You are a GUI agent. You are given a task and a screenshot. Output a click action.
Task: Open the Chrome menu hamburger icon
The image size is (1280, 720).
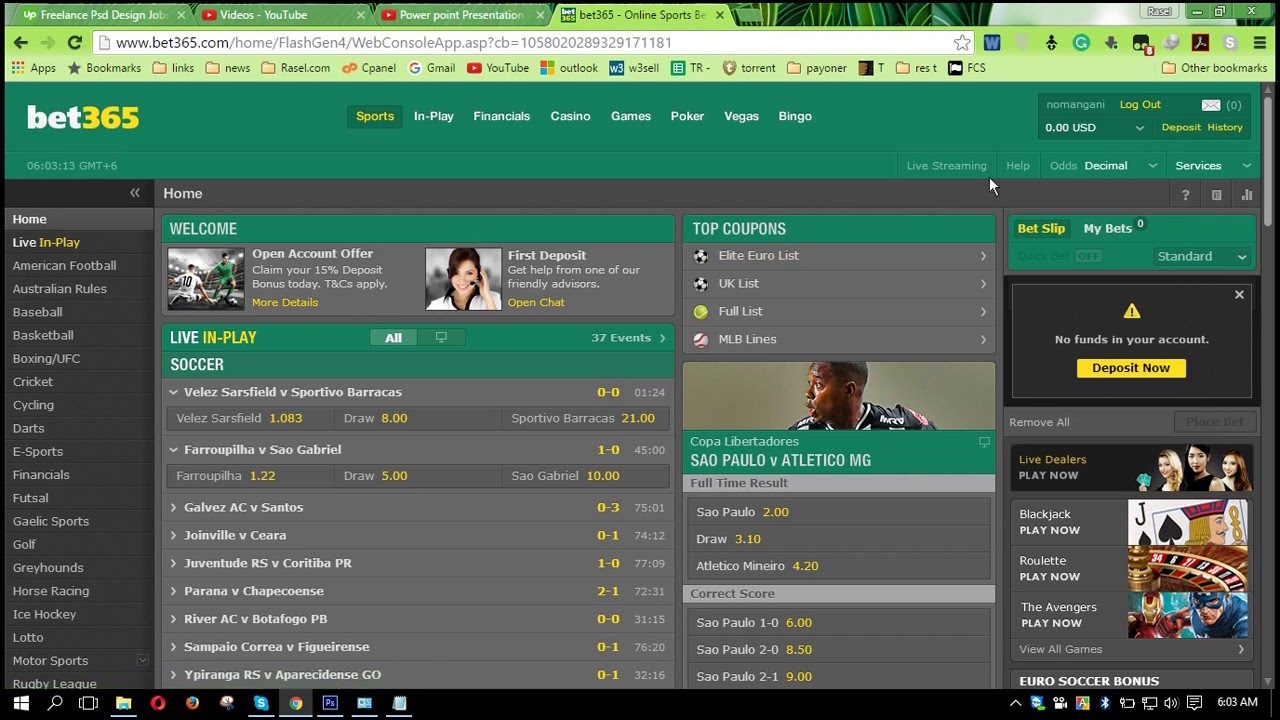click(1260, 42)
